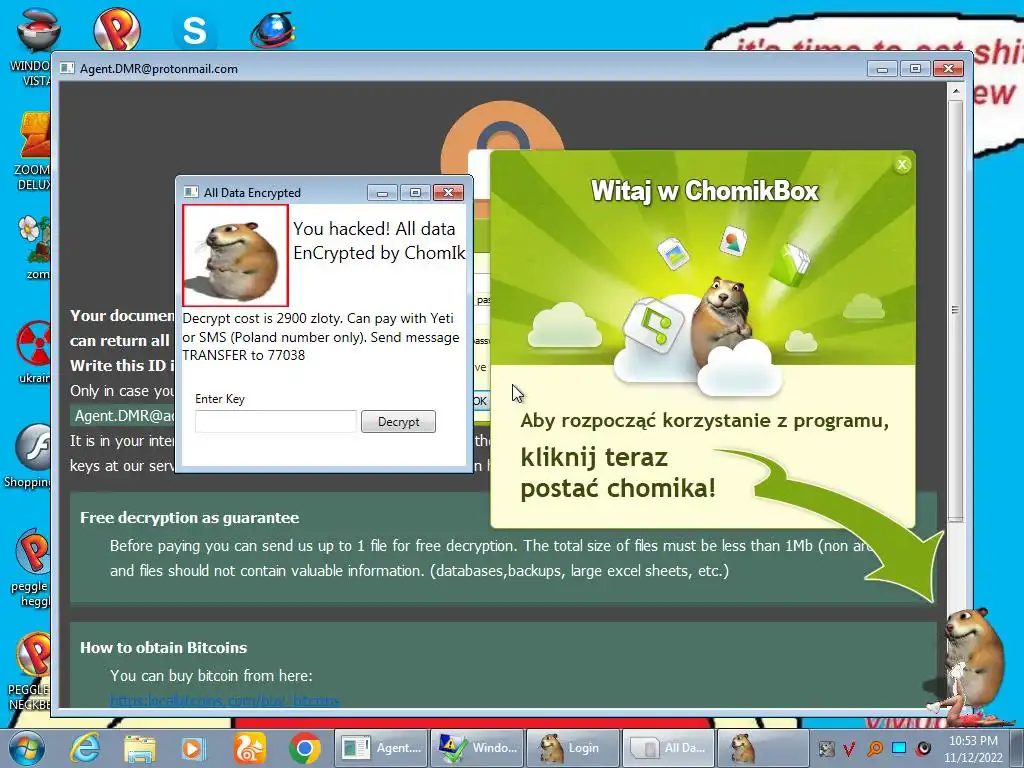Switch to unlabeled hamster taskbar item
Viewport: 1024px width, 768px height.
764,748
